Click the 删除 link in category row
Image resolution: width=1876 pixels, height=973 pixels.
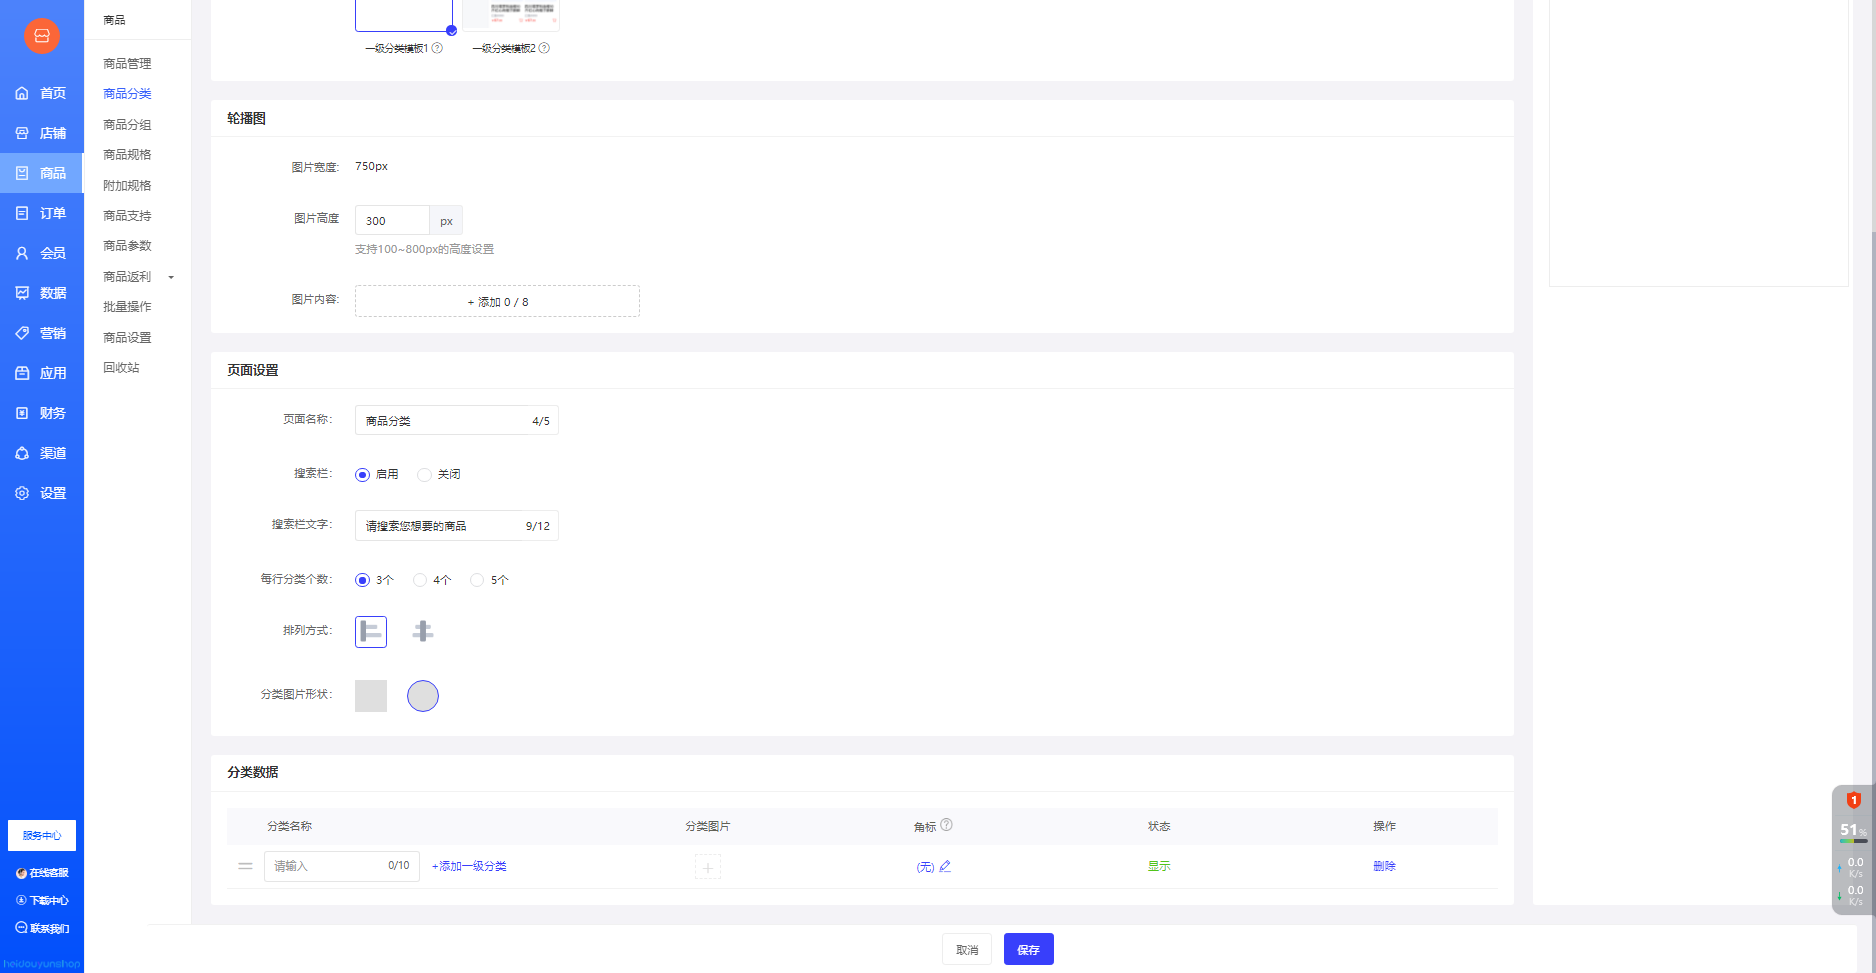pyautogui.click(x=1384, y=866)
